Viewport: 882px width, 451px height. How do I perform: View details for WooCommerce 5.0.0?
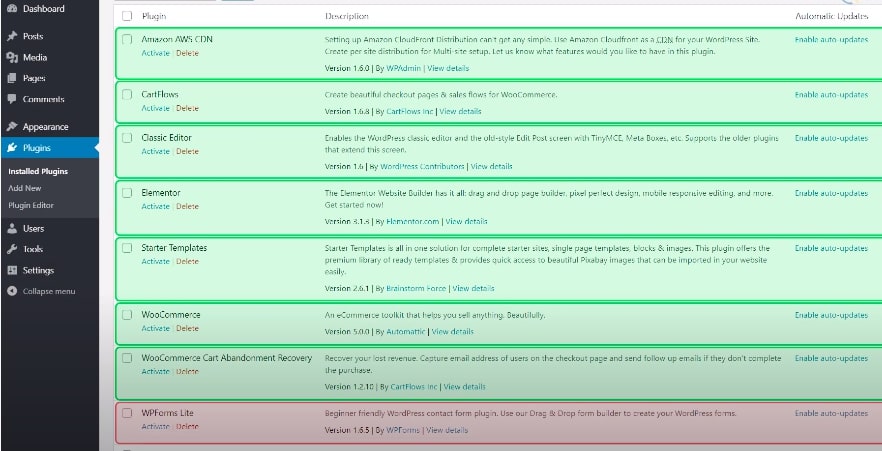tap(452, 332)
